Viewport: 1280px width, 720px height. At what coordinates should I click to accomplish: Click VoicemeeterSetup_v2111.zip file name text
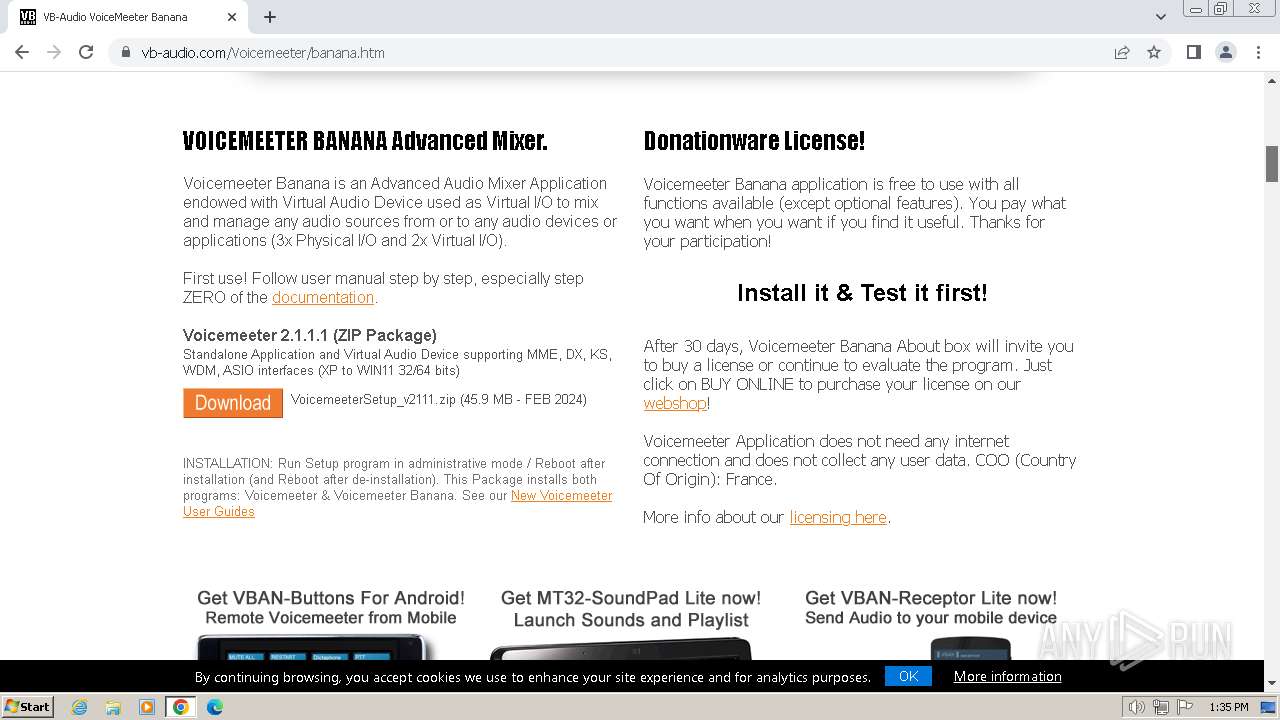(373, 399)
